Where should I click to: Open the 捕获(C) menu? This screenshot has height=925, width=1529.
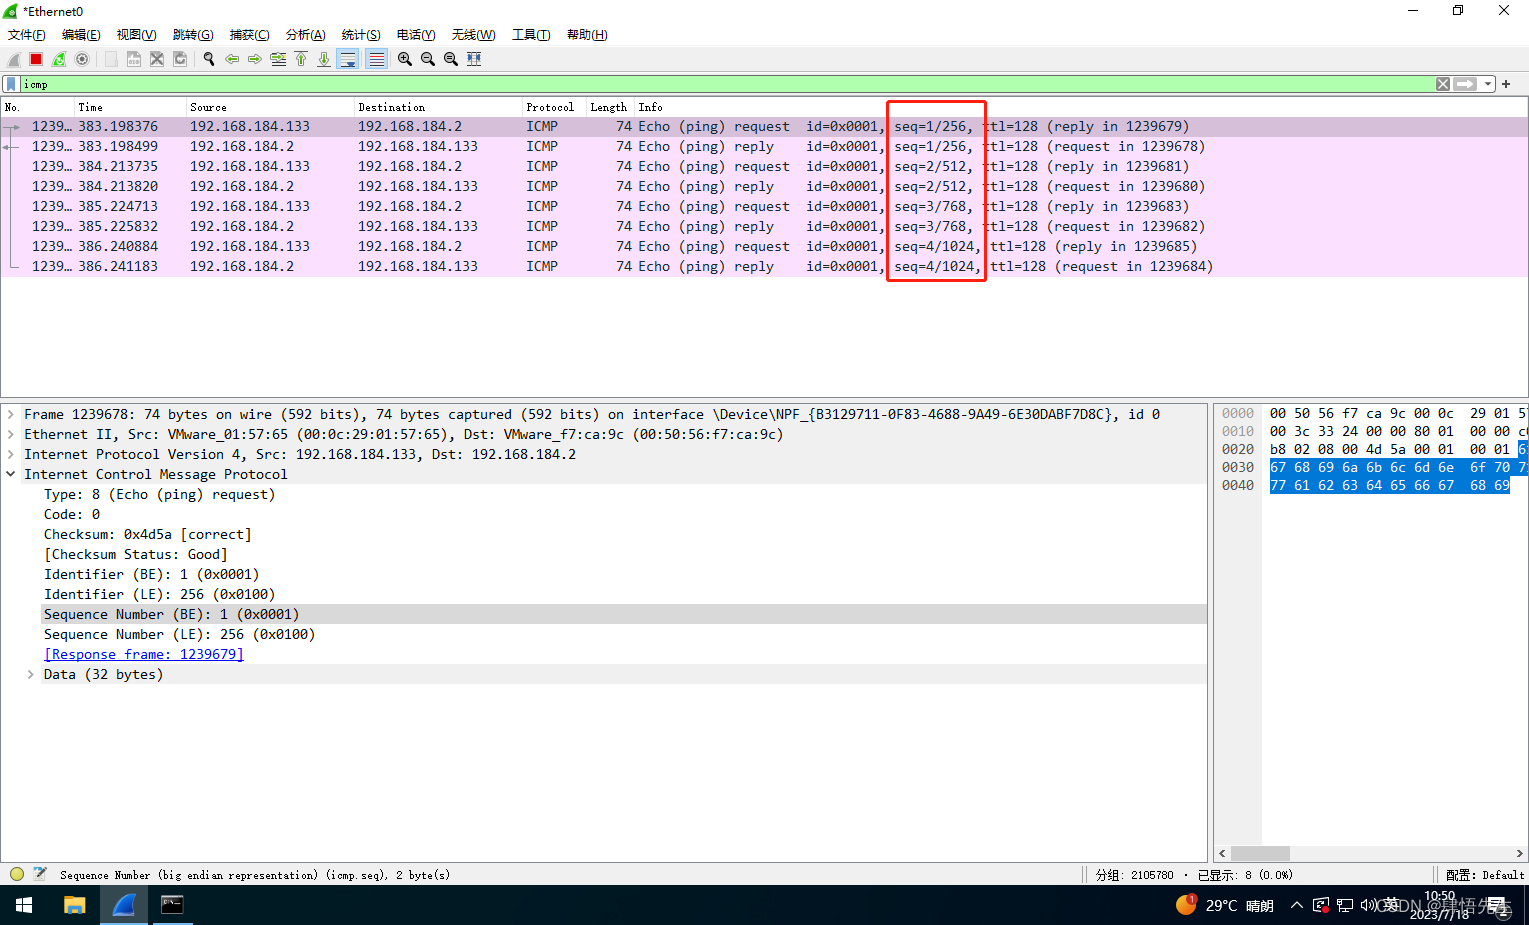(249, 35)
